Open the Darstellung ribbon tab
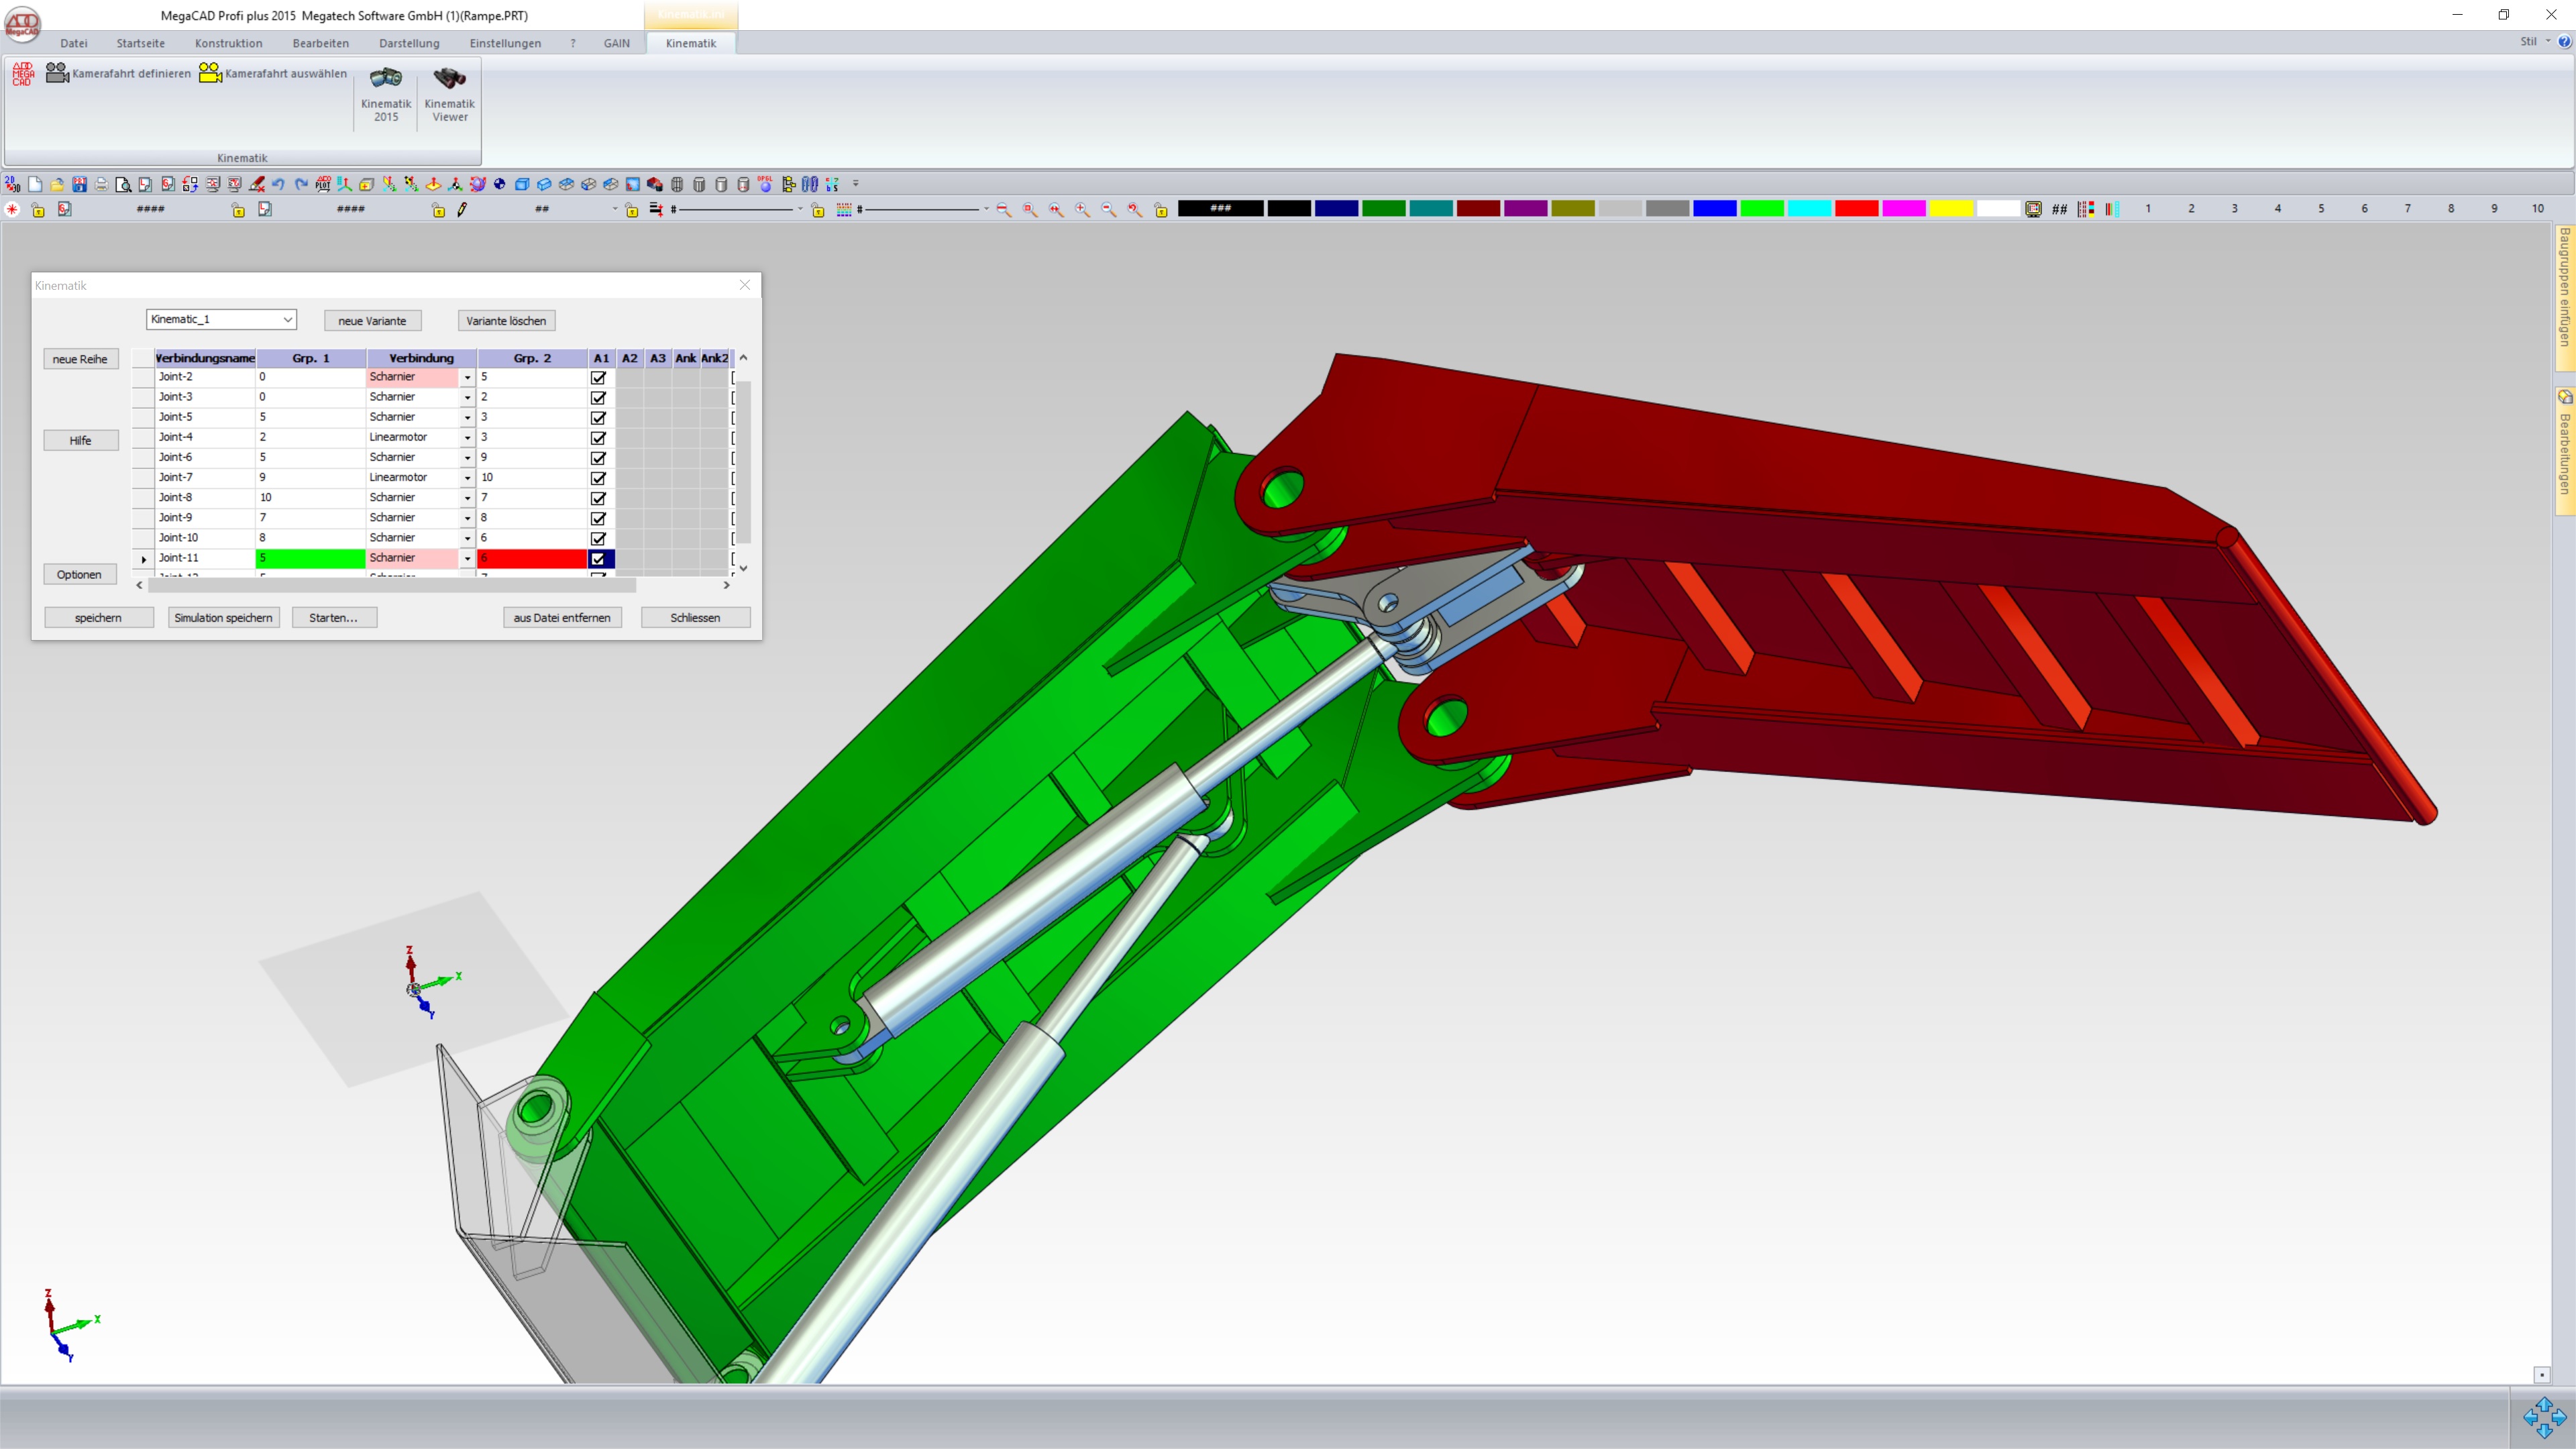 [x=409, y=43]
